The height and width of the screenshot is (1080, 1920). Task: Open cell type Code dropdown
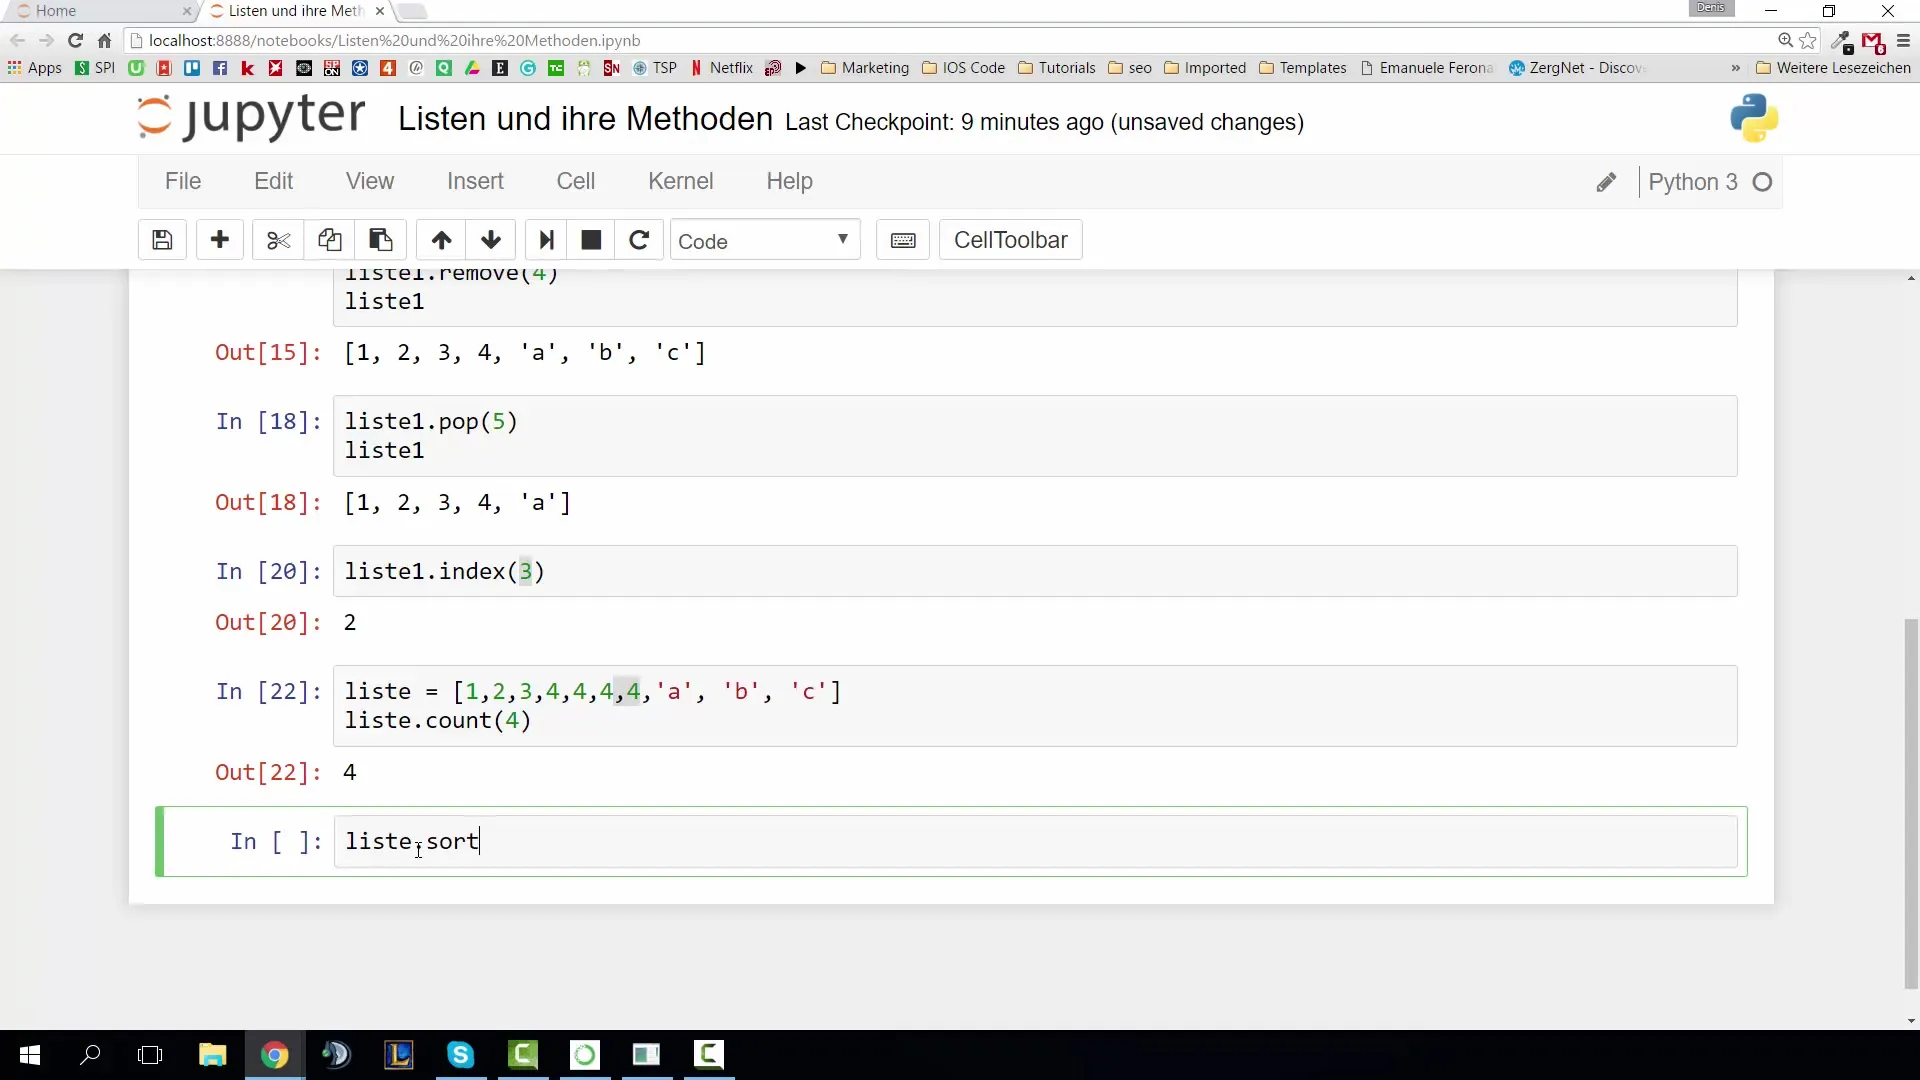(765, 240)
